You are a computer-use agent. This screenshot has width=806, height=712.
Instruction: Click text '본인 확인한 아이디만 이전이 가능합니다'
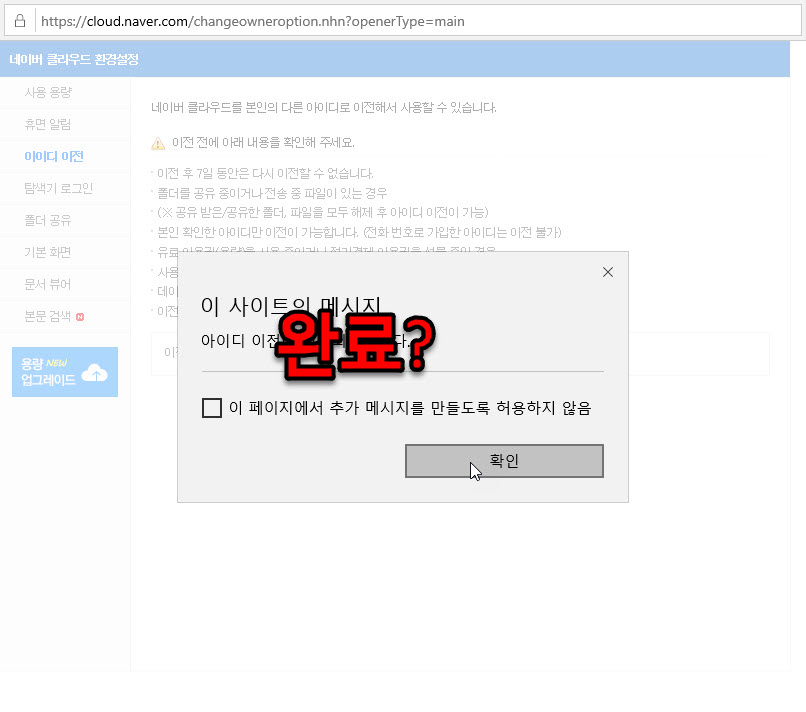(257, 232)
